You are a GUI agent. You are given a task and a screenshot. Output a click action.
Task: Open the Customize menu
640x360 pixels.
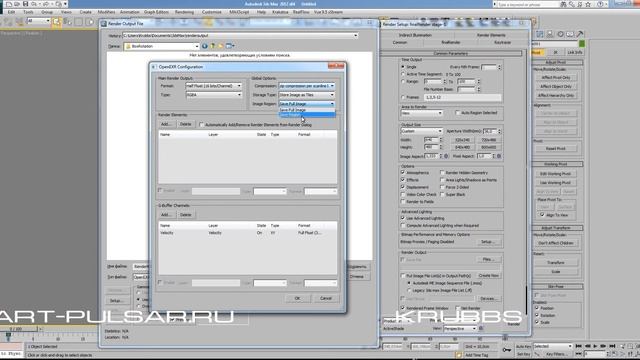tap(211, 12)
